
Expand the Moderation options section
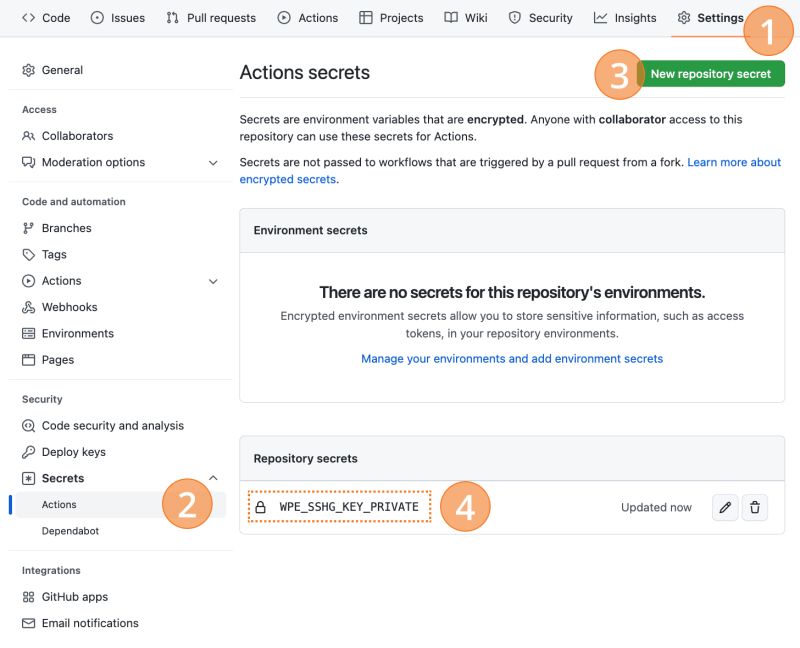(x=211, y=162)
